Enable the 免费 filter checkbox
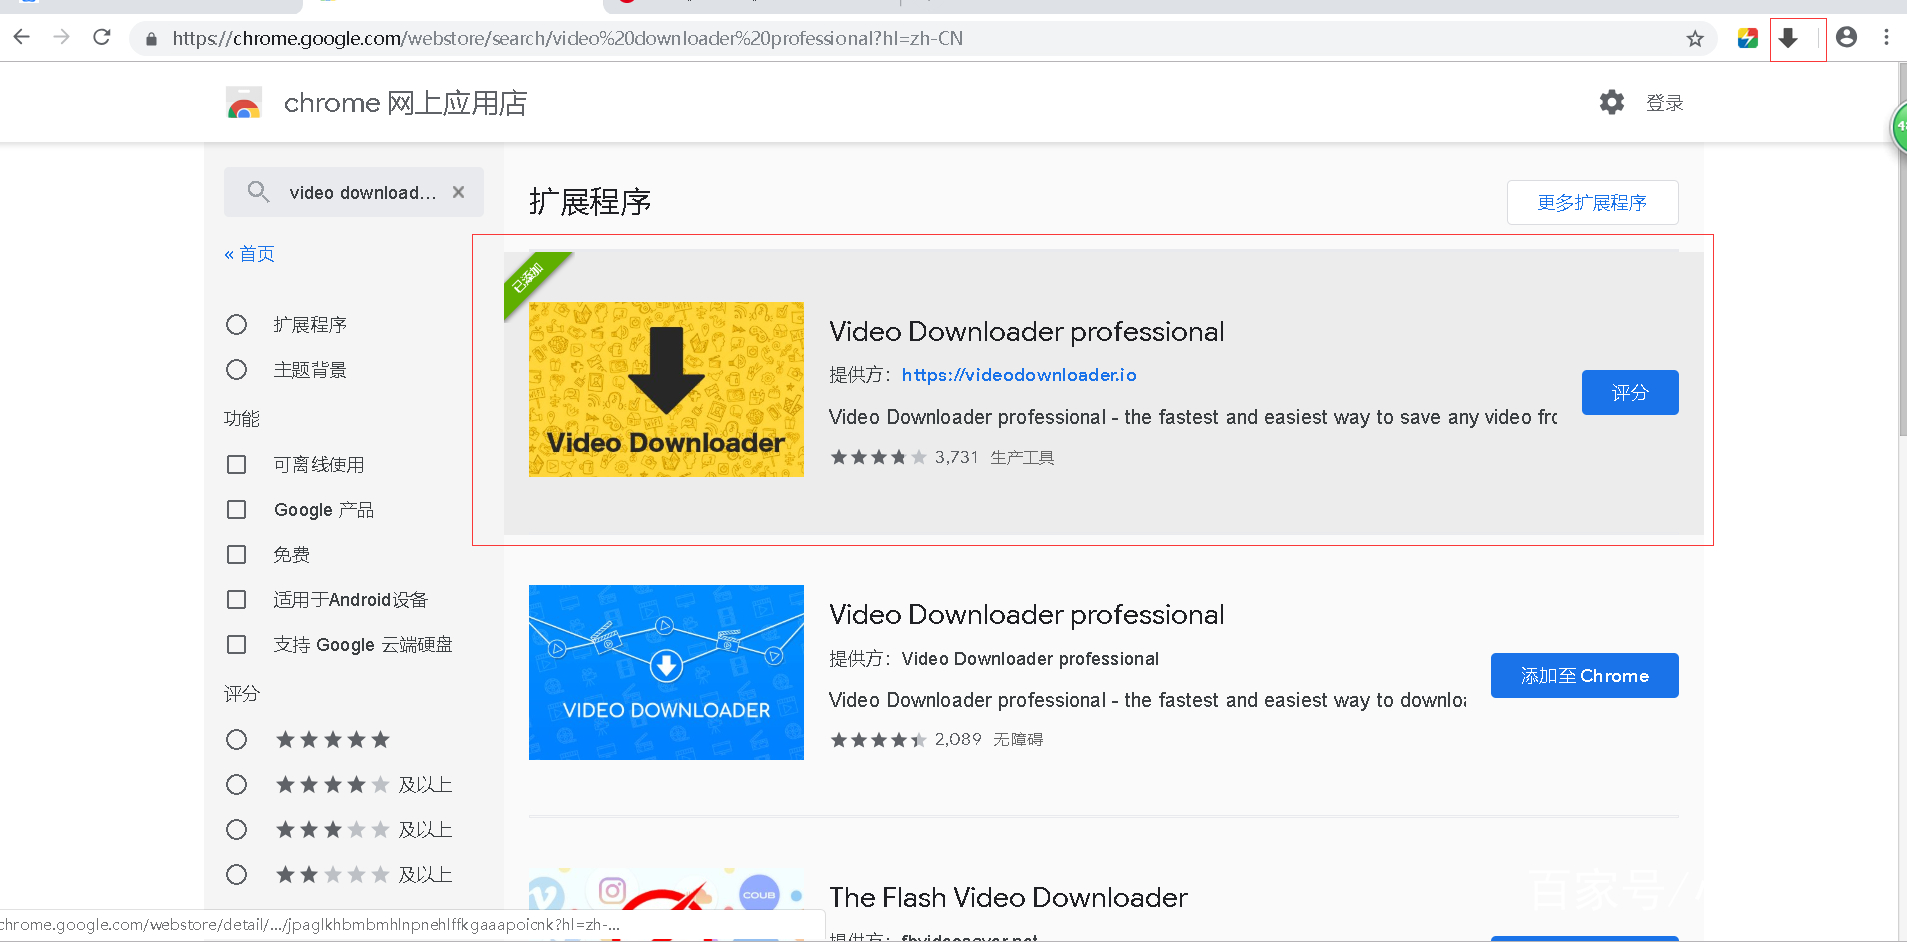 [x=237, y=555]
